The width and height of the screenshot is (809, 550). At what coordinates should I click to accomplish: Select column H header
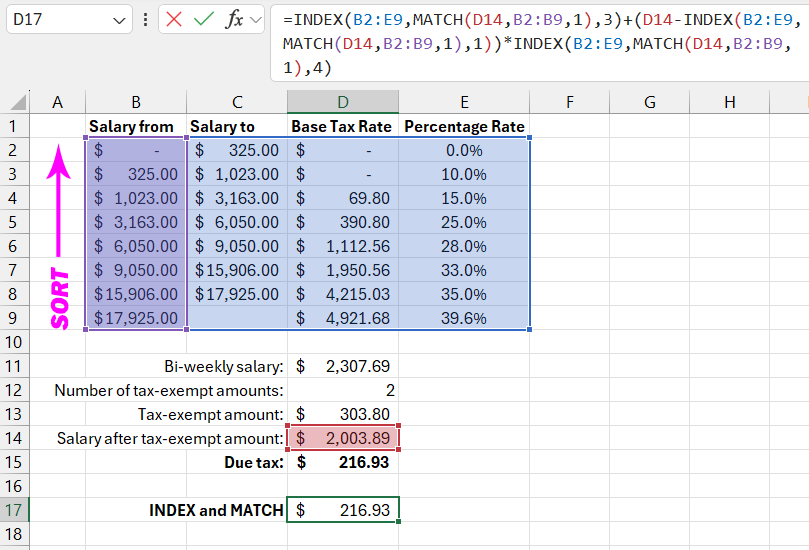click(730, 102)
